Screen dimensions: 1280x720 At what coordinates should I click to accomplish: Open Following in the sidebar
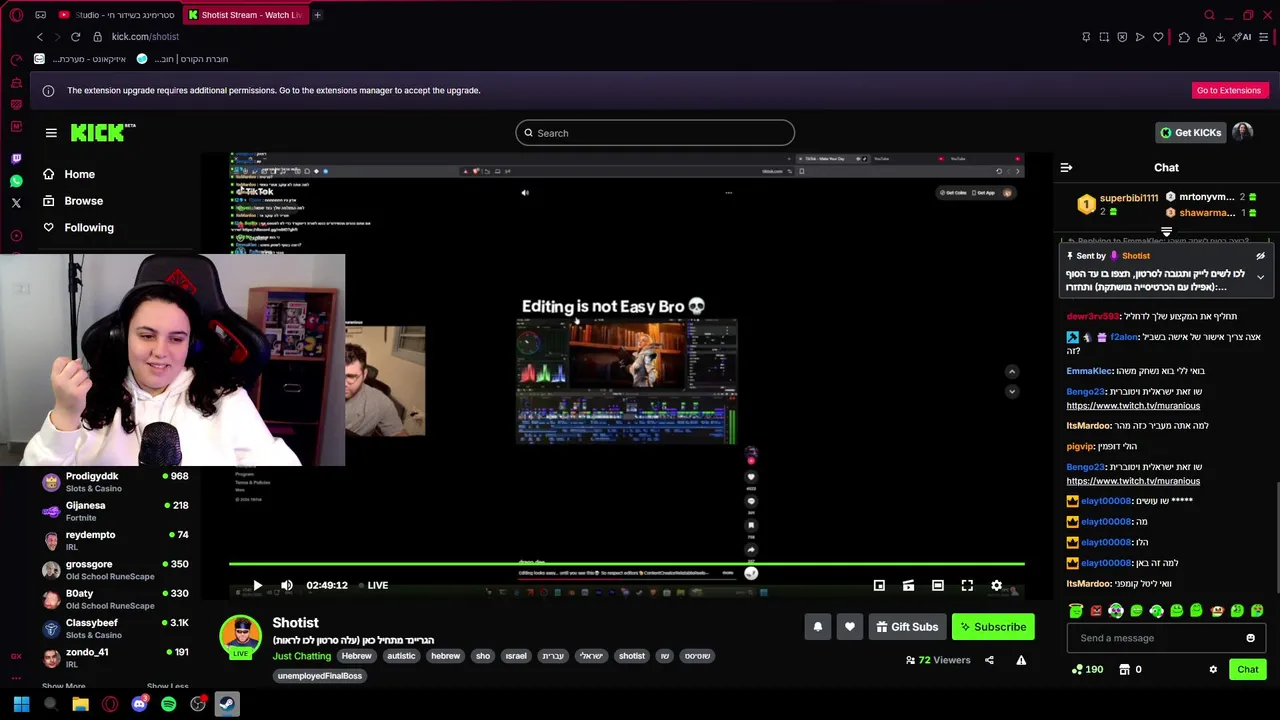pyautogui.click(x=77, y=227)
